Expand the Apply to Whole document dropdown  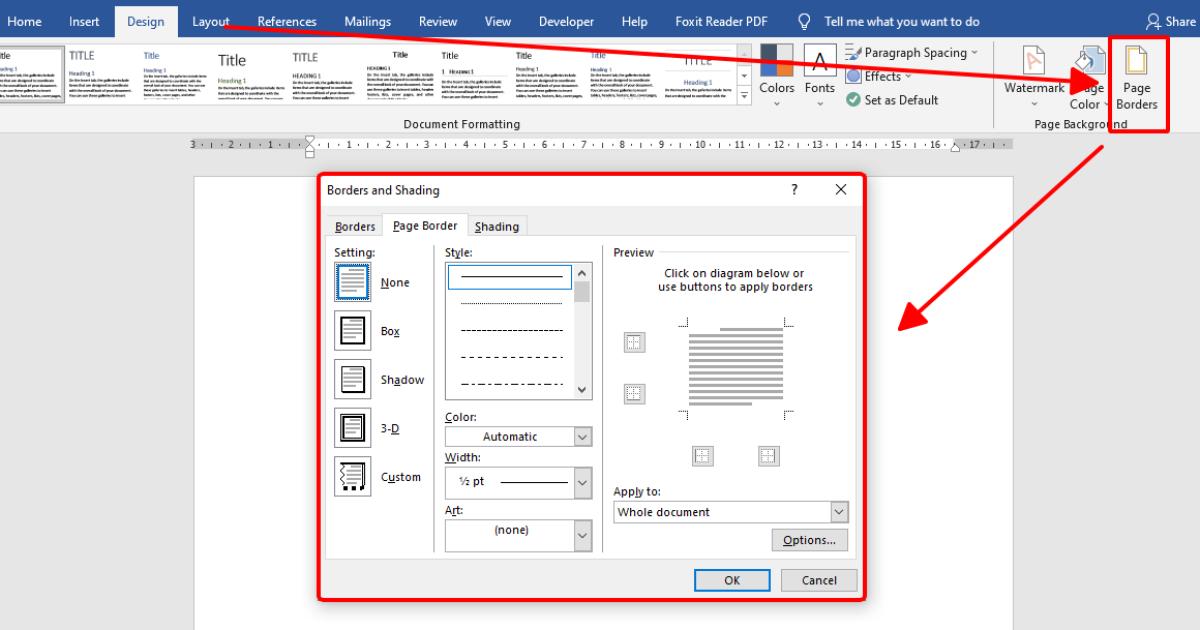click(x=838, y=512)
